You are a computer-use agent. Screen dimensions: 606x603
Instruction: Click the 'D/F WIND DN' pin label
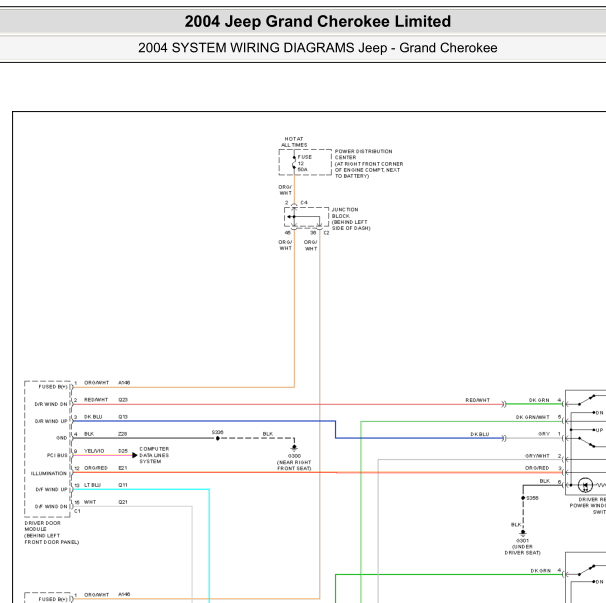pyautogui.click(x=51, y=506)
